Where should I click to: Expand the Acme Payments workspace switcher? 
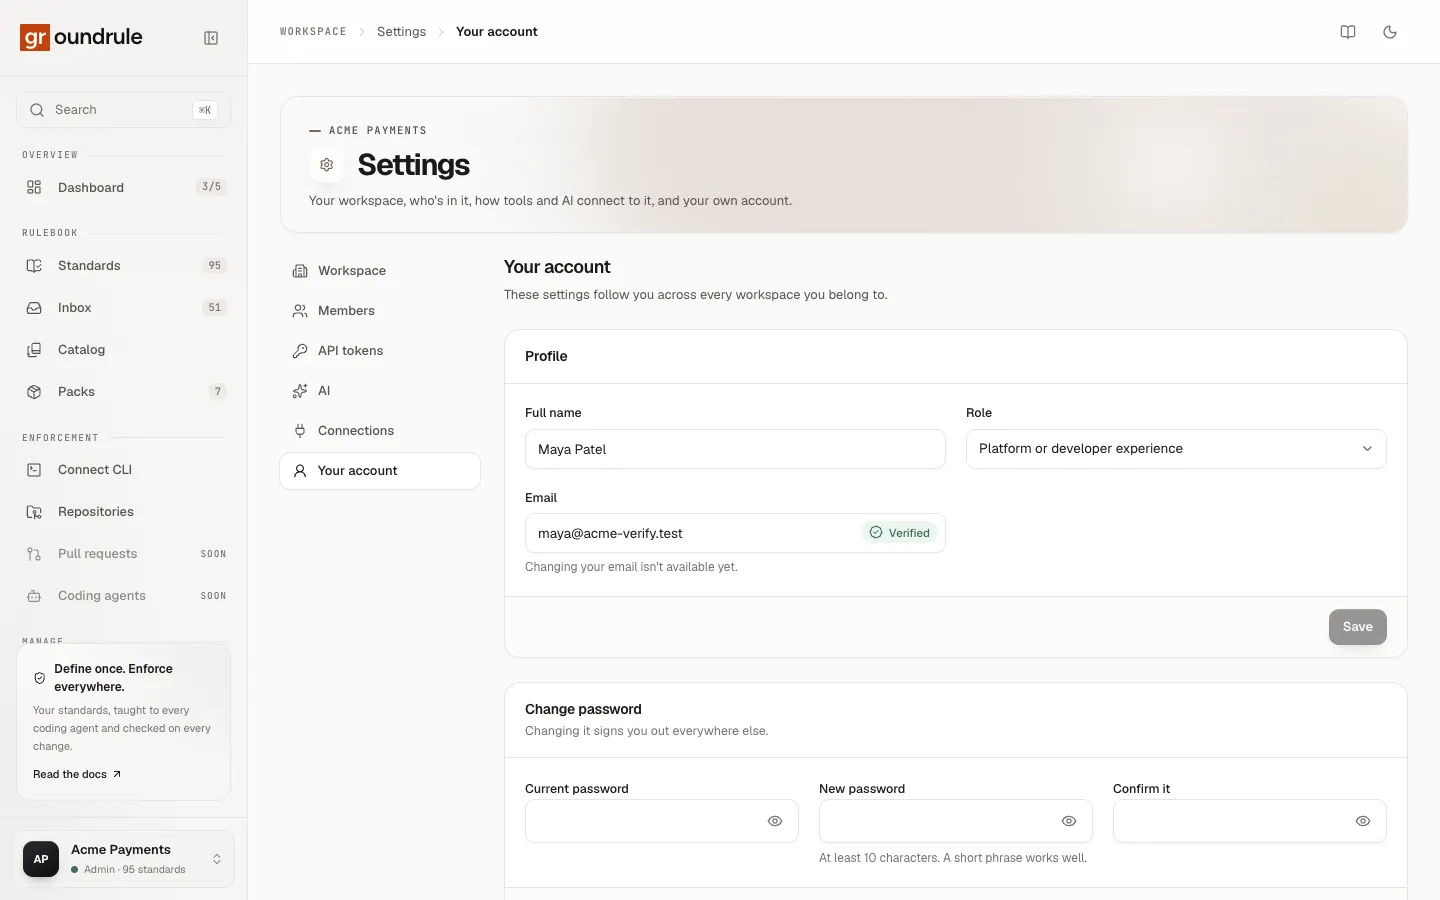(124, 859)
